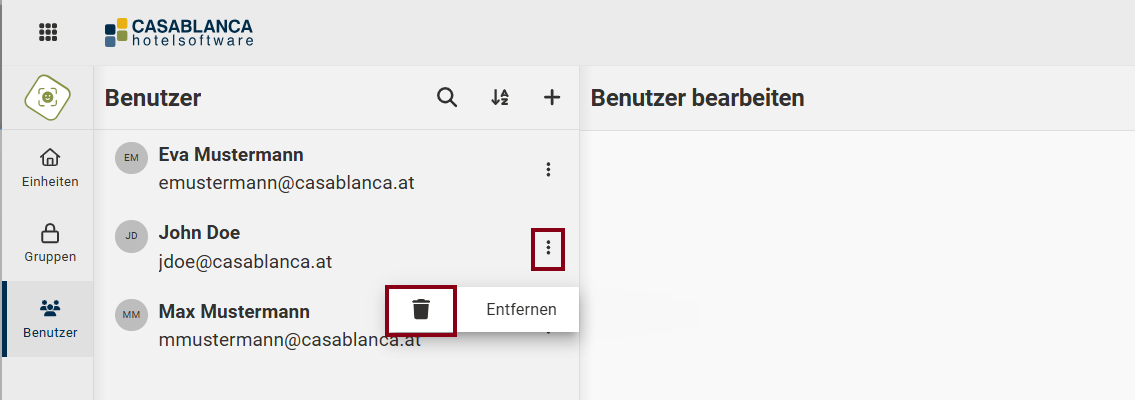Open Eva Mustermann's three-dot options menu
The height and width of the screenshot is (400, 1135).
pos(548,170)
